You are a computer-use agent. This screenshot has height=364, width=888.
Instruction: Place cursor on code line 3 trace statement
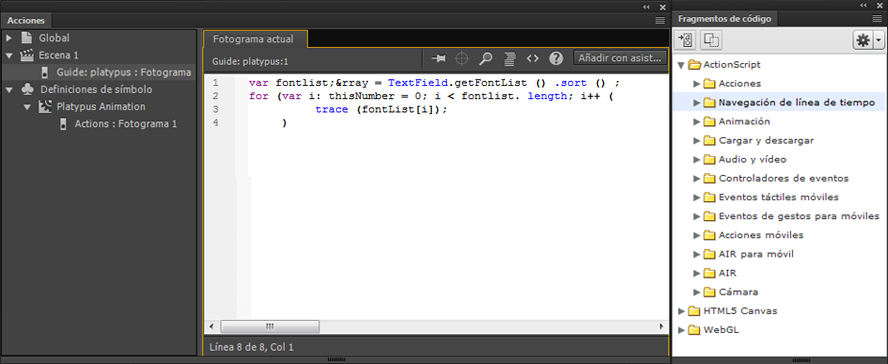click(x=381, y=109)
